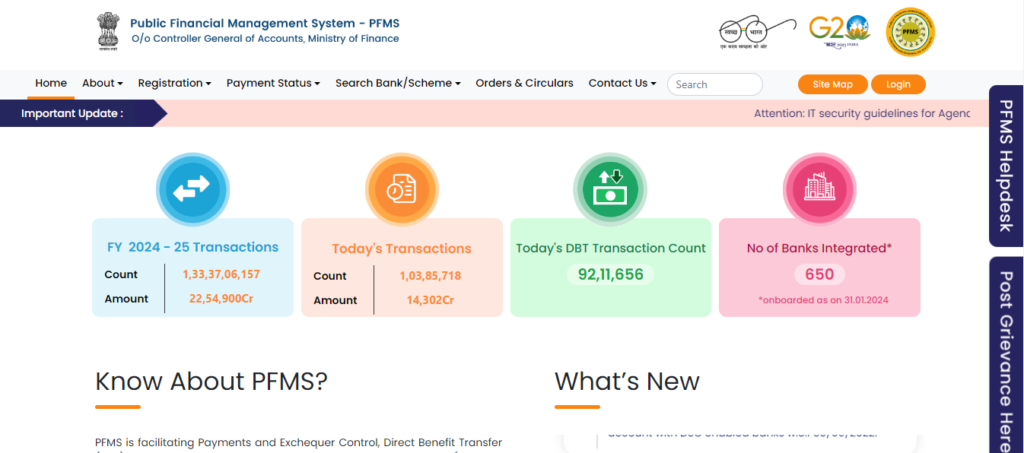Image resolution: width=1024 pixels, height=453 pixels.
Task: Click the amount value 22,54,900Cr
Action: click(x=221, y=298)
